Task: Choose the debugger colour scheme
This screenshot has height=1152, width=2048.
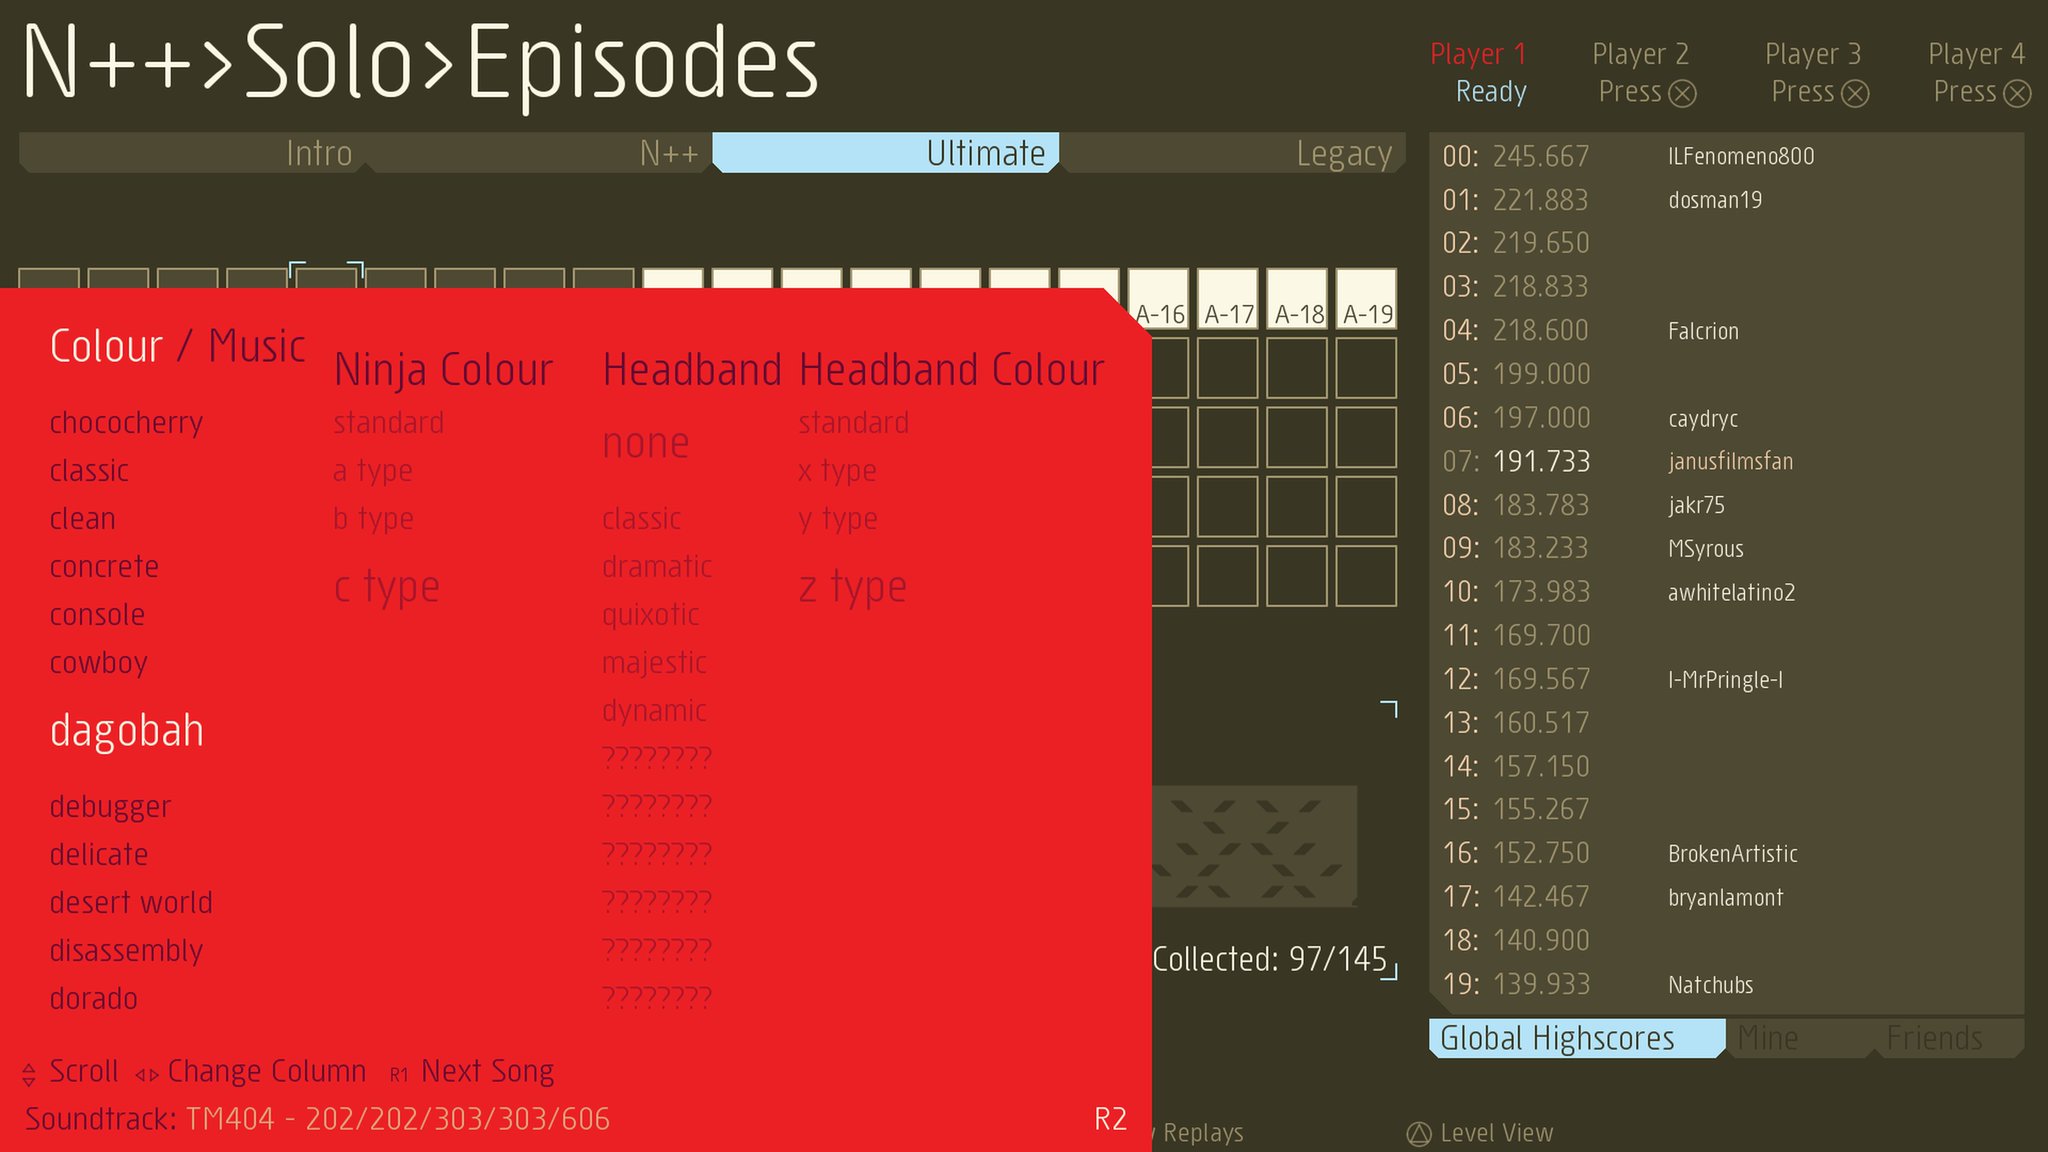Action: [110, 807]
